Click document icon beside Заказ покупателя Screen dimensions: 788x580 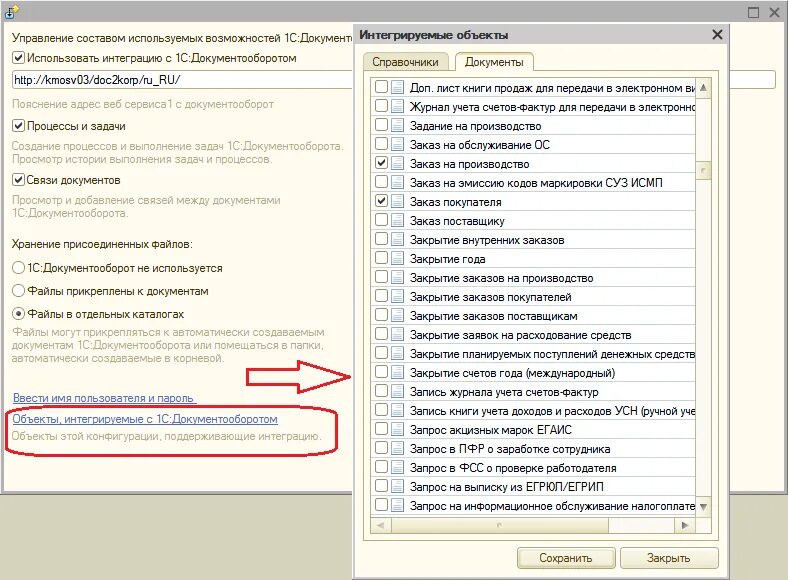point(398,202)
